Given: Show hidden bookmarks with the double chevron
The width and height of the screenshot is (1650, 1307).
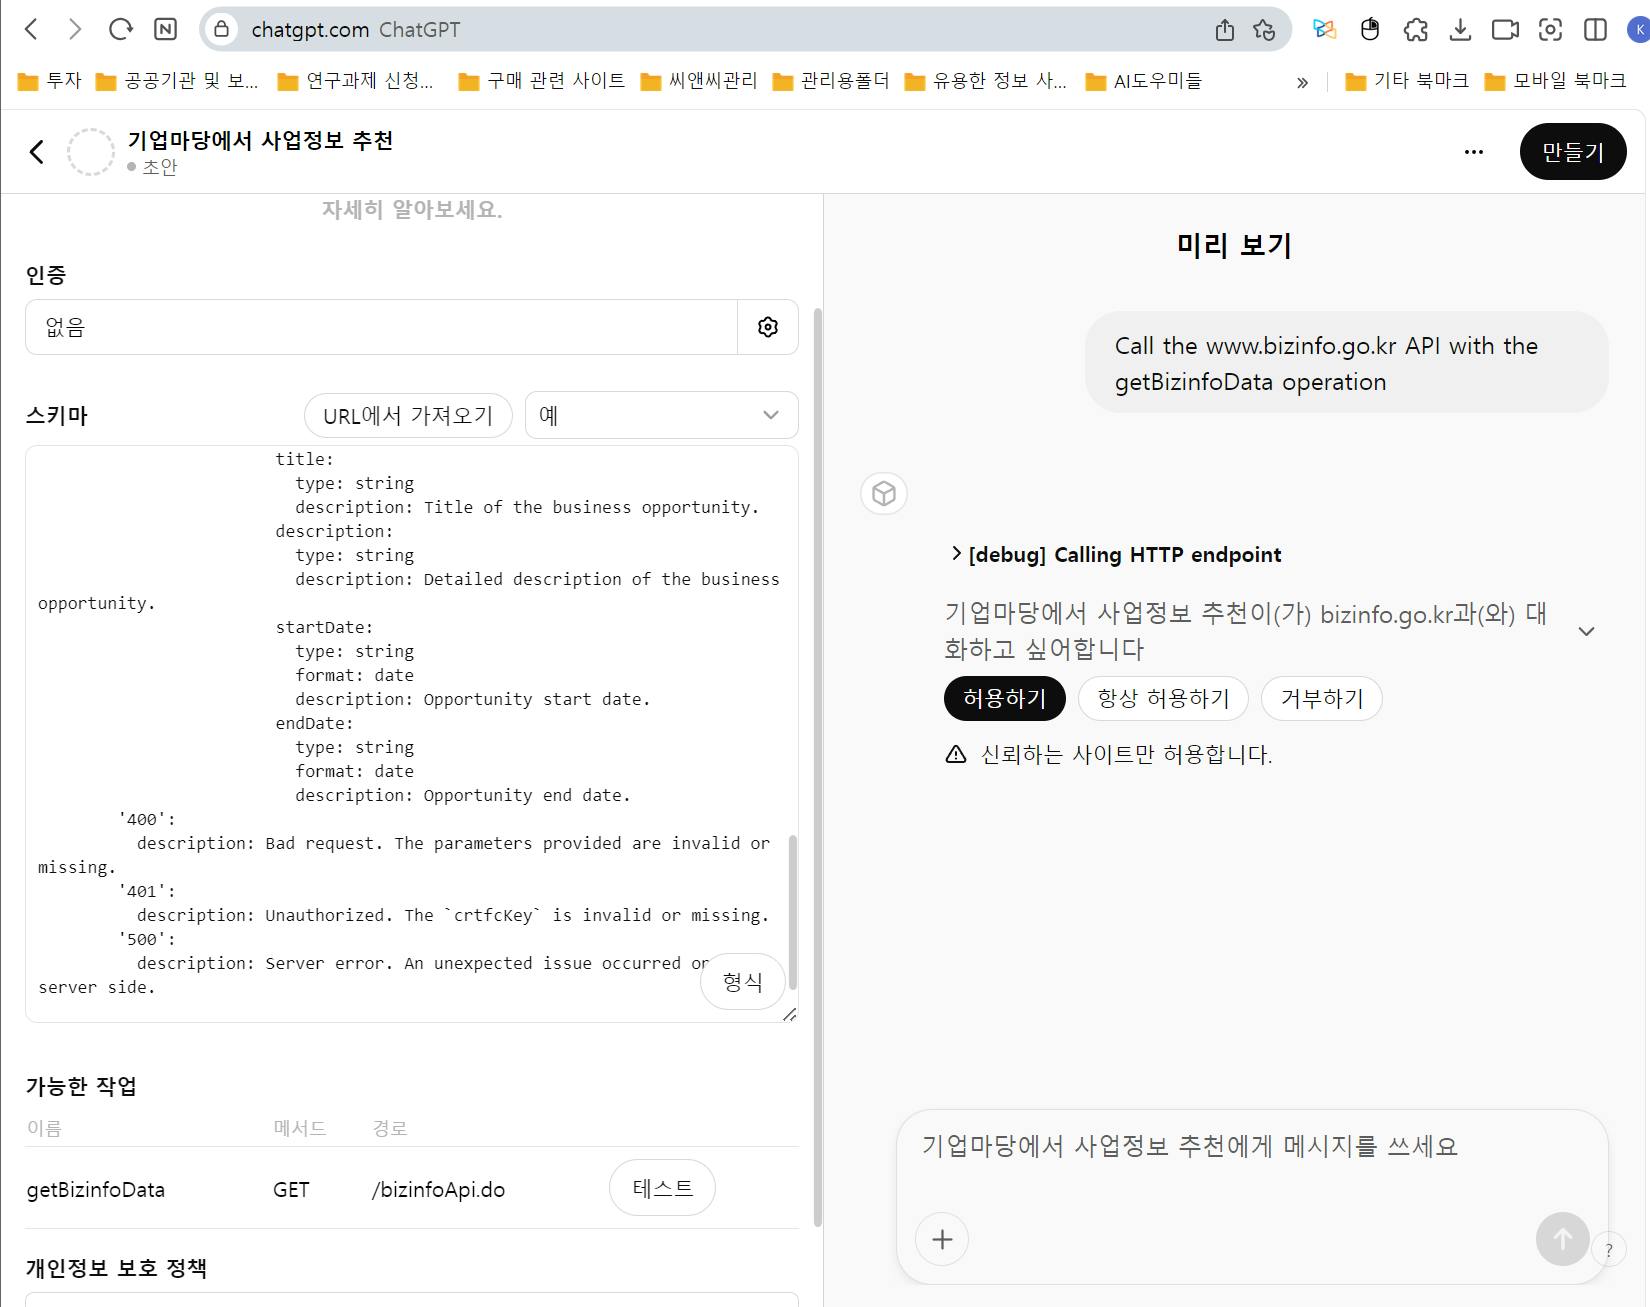Looking at the screenshot, I should (x=1302, y=82).
